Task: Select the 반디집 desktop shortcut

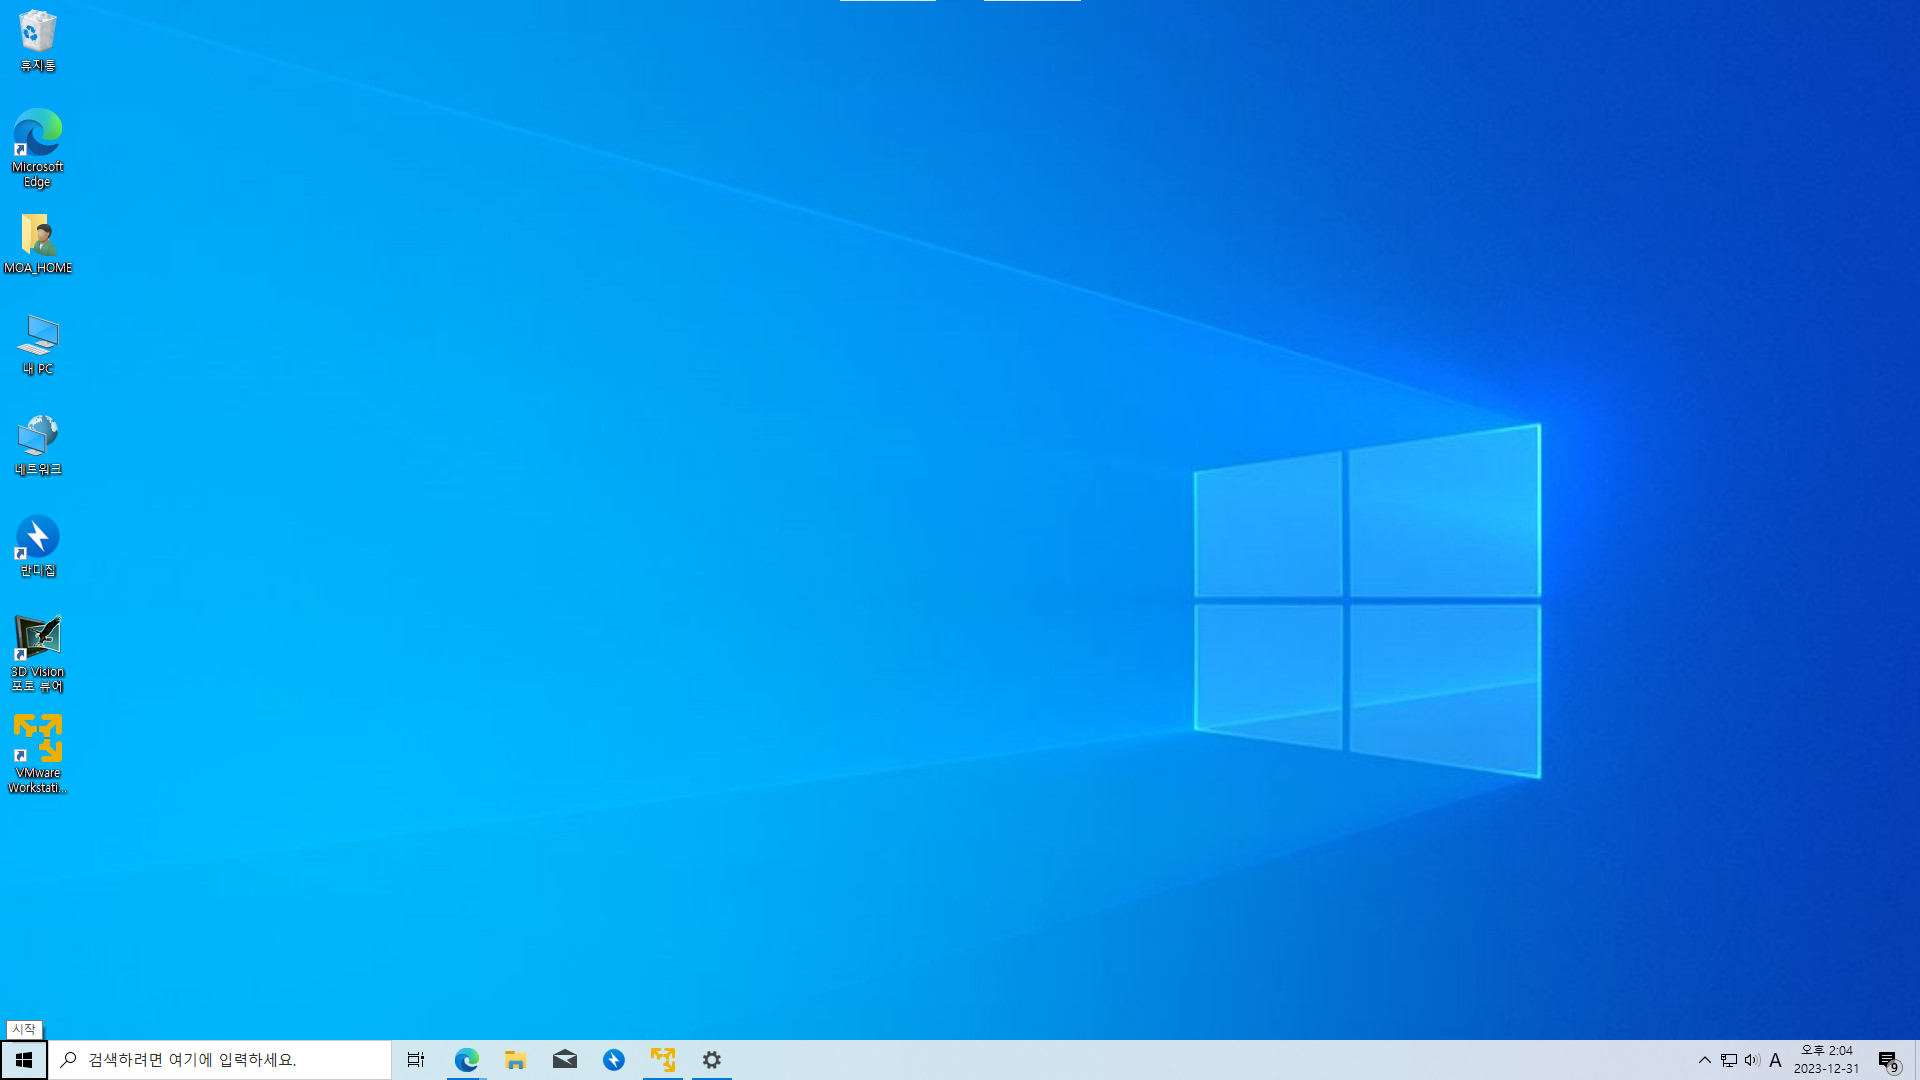Action: 38,546
